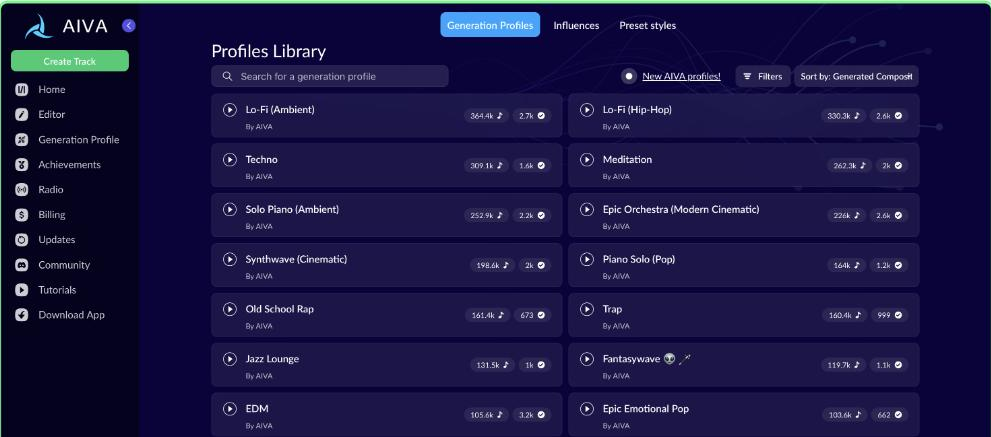The image size is (991, 437).
Task: Open the Radio page
Action: pos(39,190)
